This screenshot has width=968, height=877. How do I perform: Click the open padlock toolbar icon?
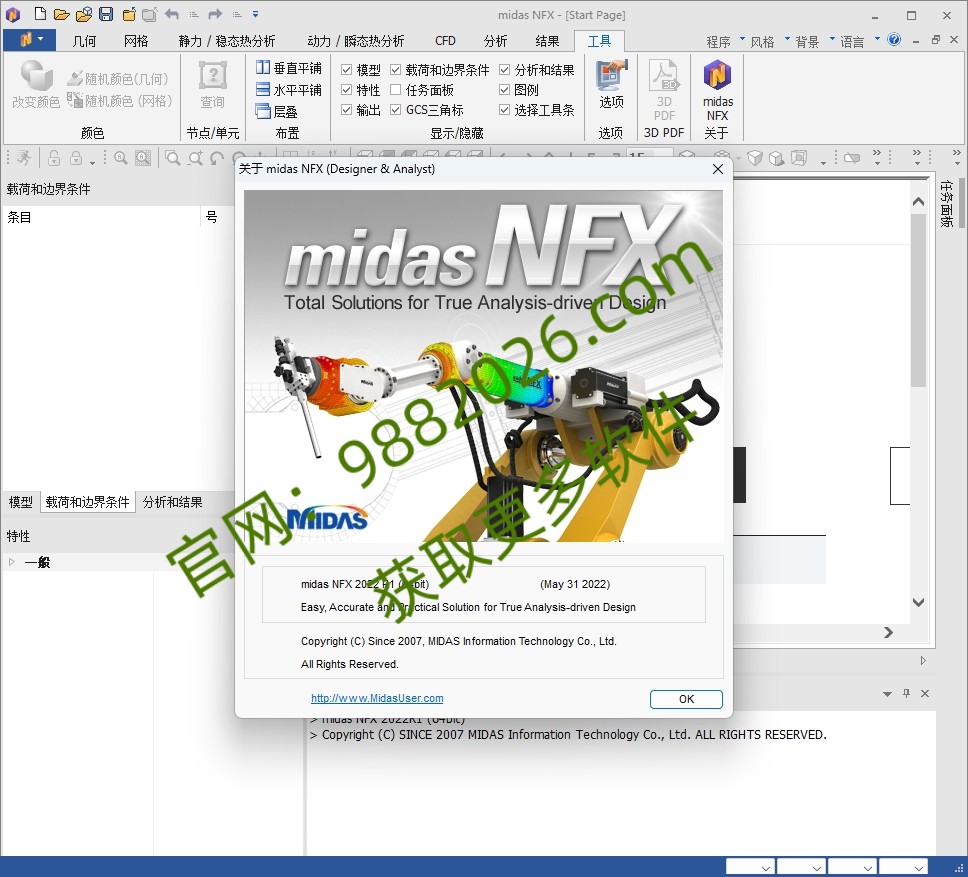click(x=54, y=158)
